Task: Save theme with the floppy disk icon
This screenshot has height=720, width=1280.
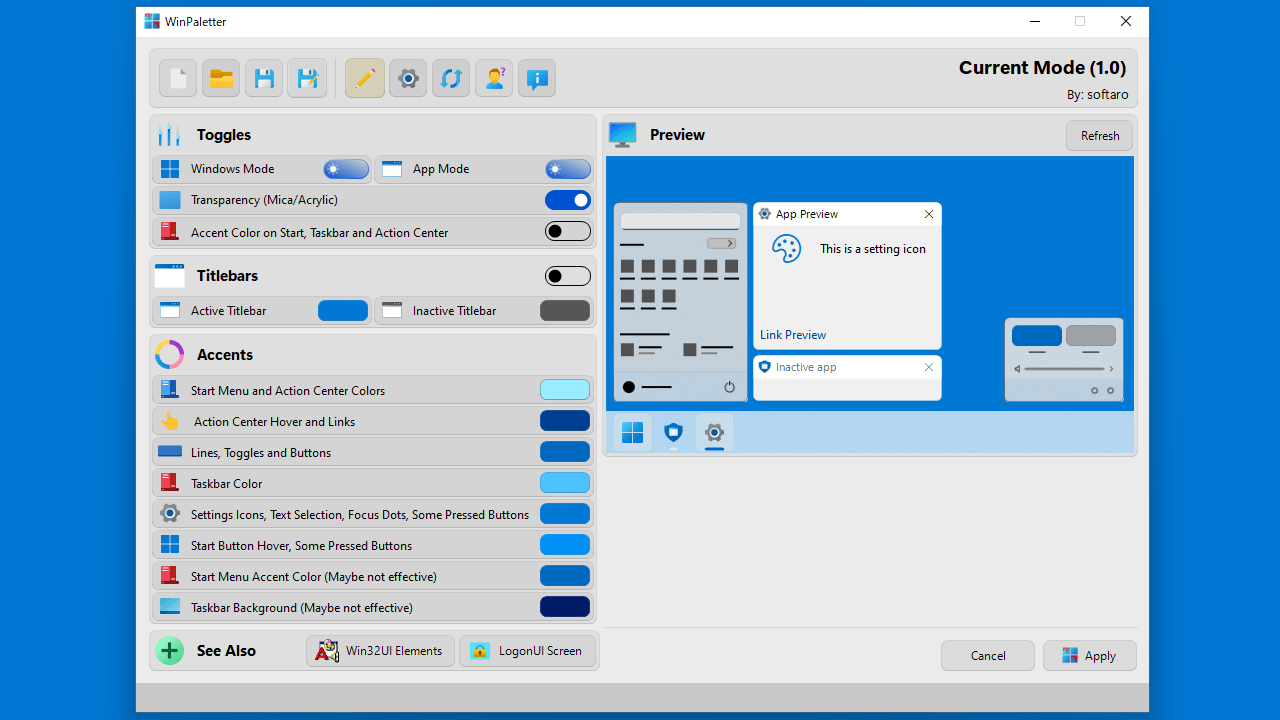Action: coord(264,78)
